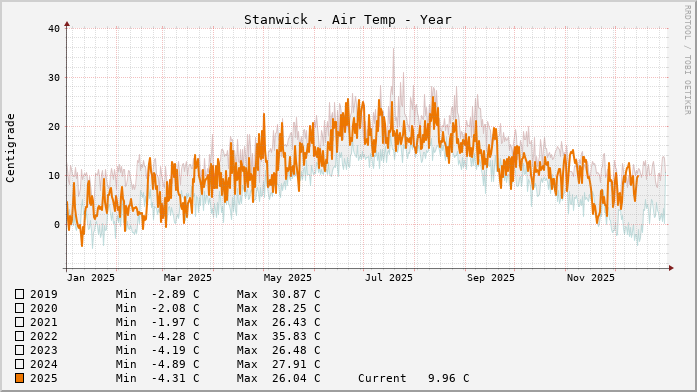This screenshot has width=697, height=392.
Task: Click the 2019 Min value -2.89 C
Action: tap(176, 294)
